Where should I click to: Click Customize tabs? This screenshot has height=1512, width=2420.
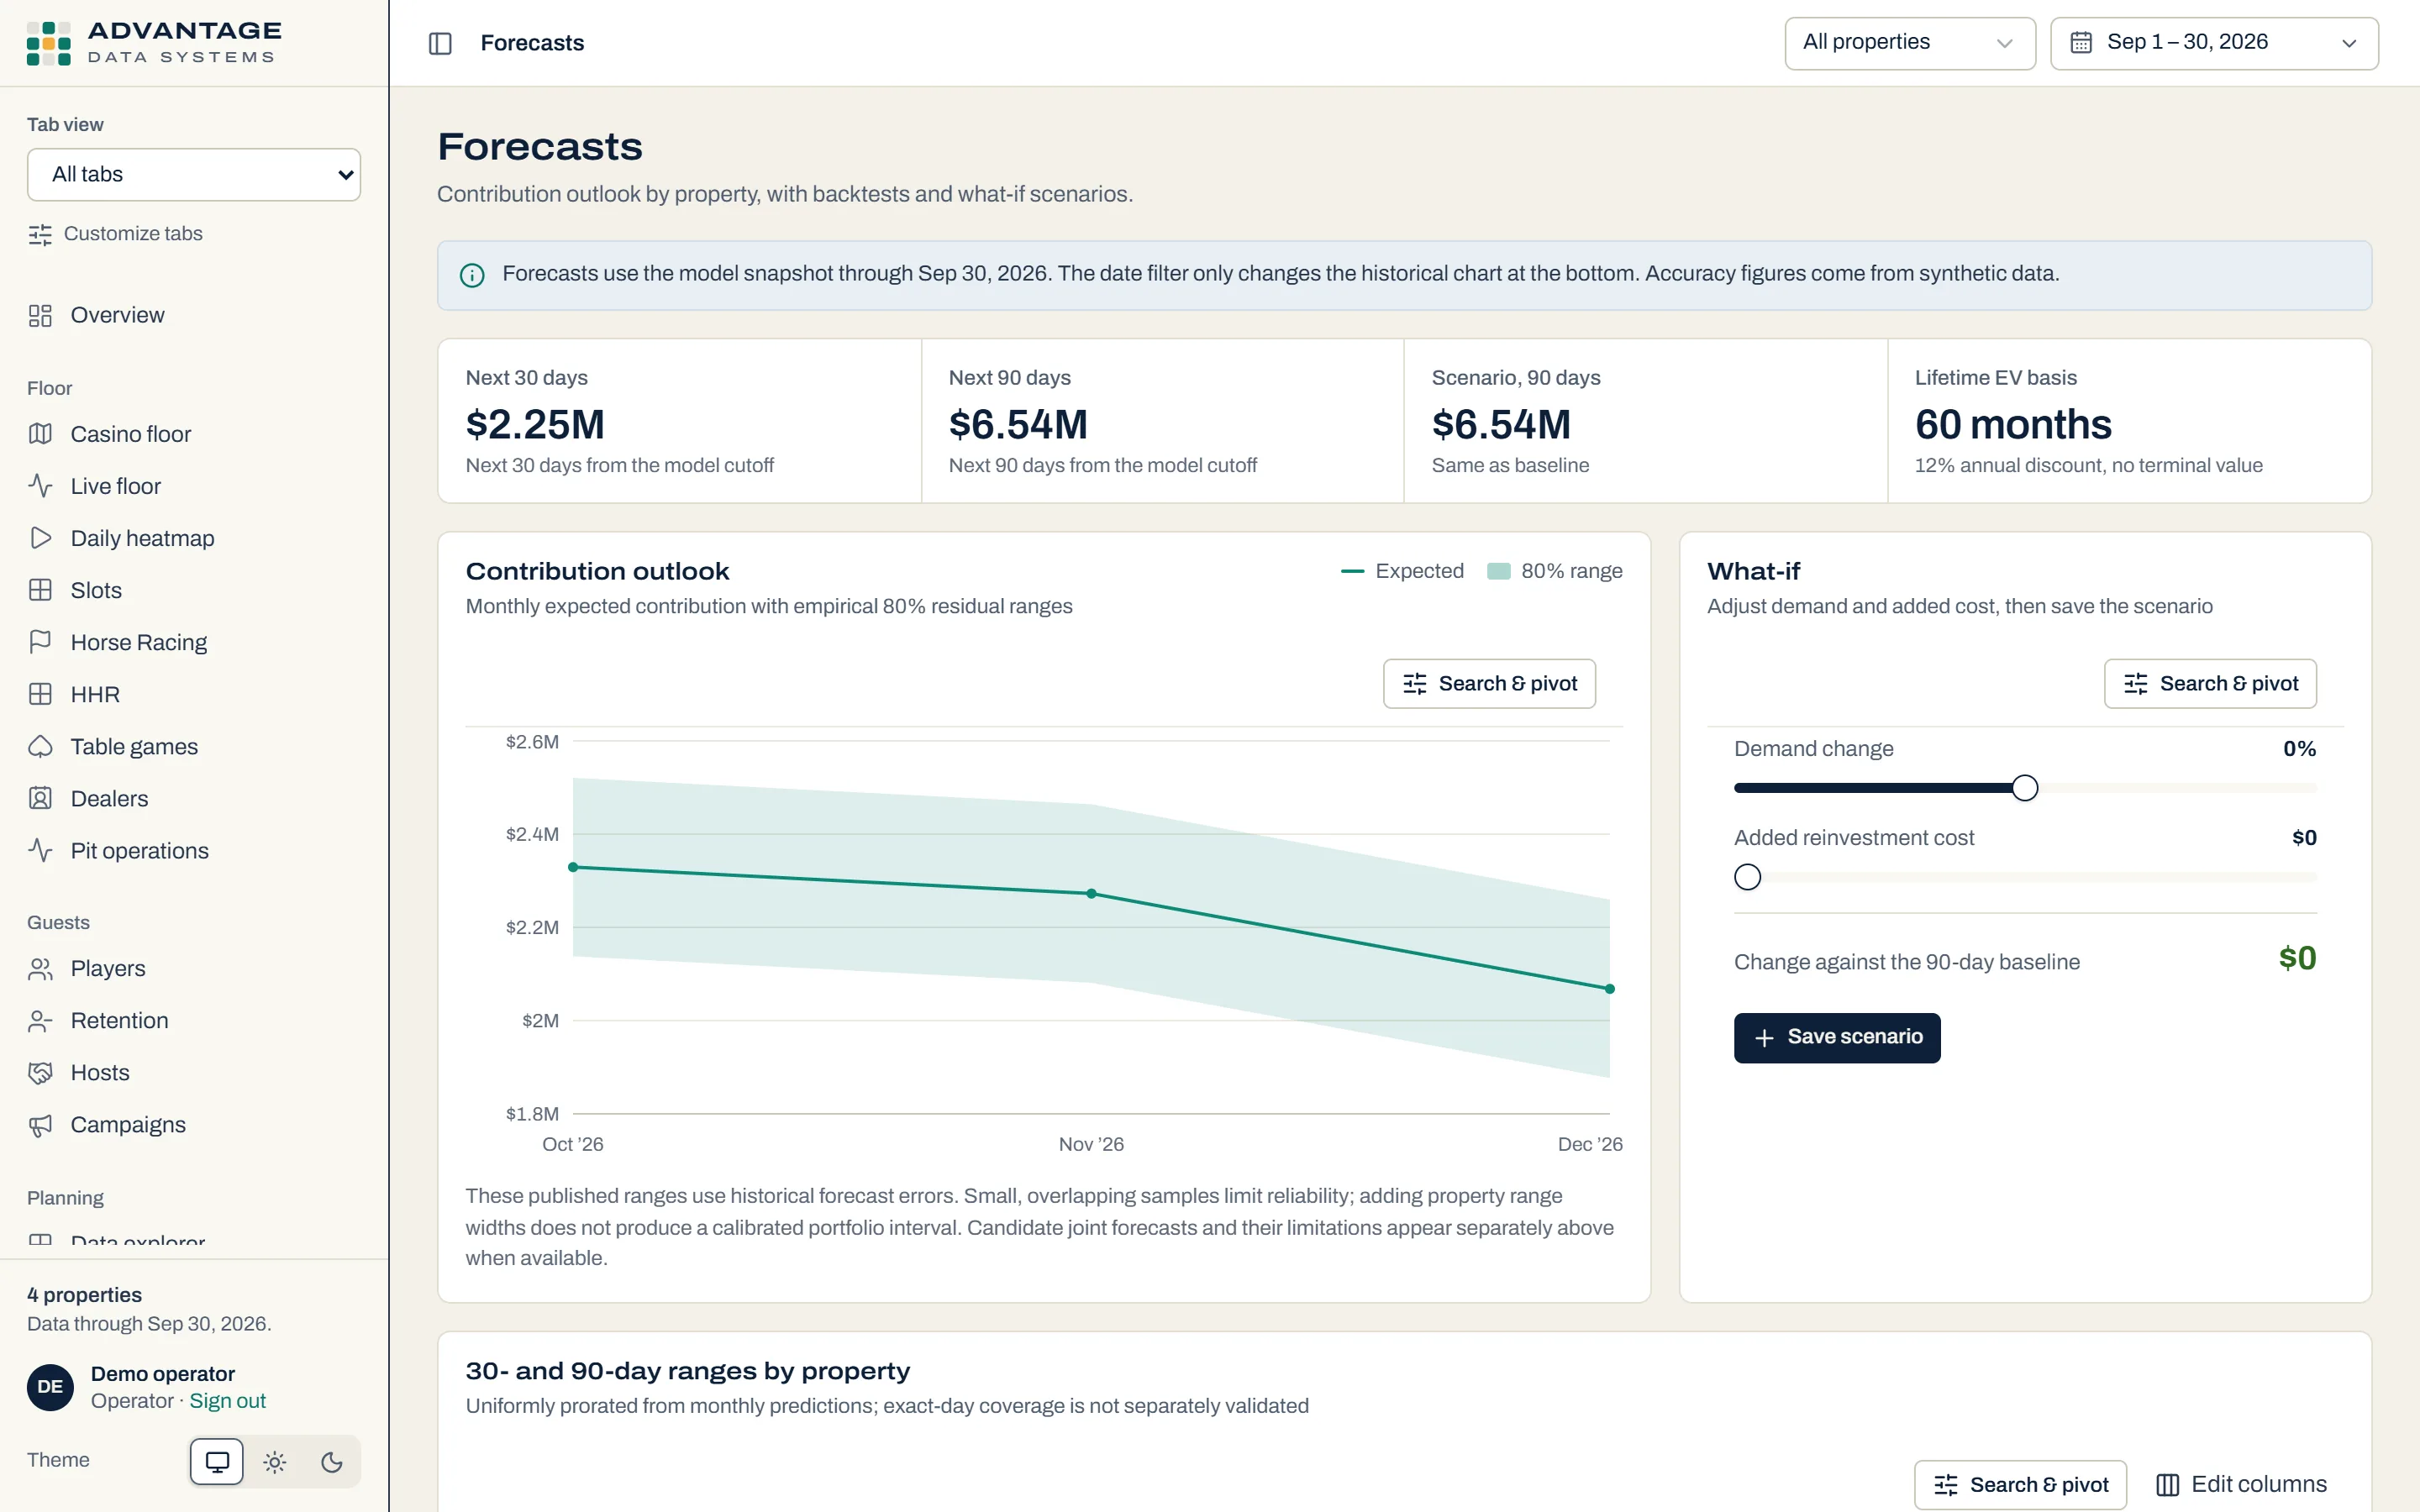point(116,234)
